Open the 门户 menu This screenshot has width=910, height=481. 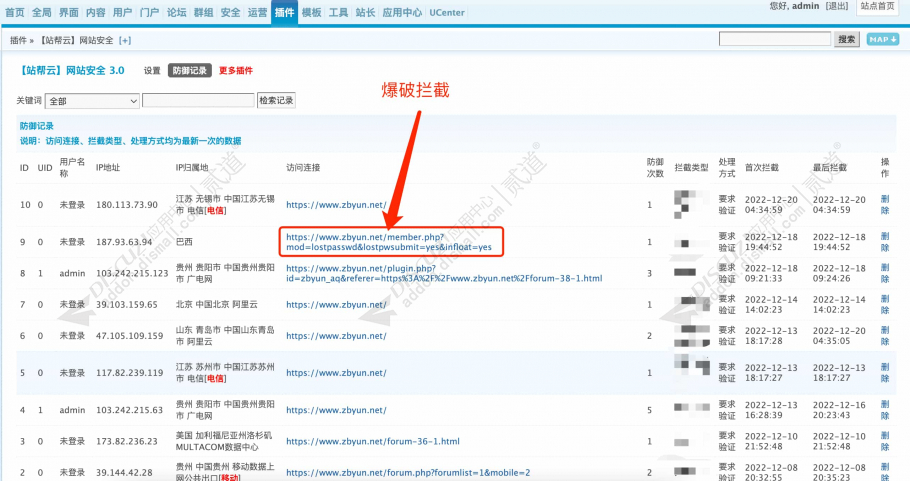[x=150, y=12]
